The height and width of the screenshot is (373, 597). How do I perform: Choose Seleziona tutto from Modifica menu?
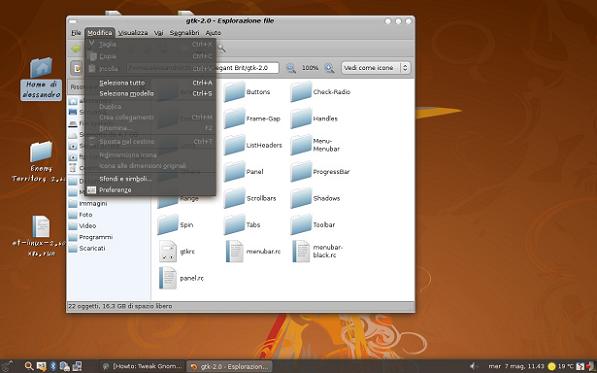pyautogui.click(x=150, y=83)
